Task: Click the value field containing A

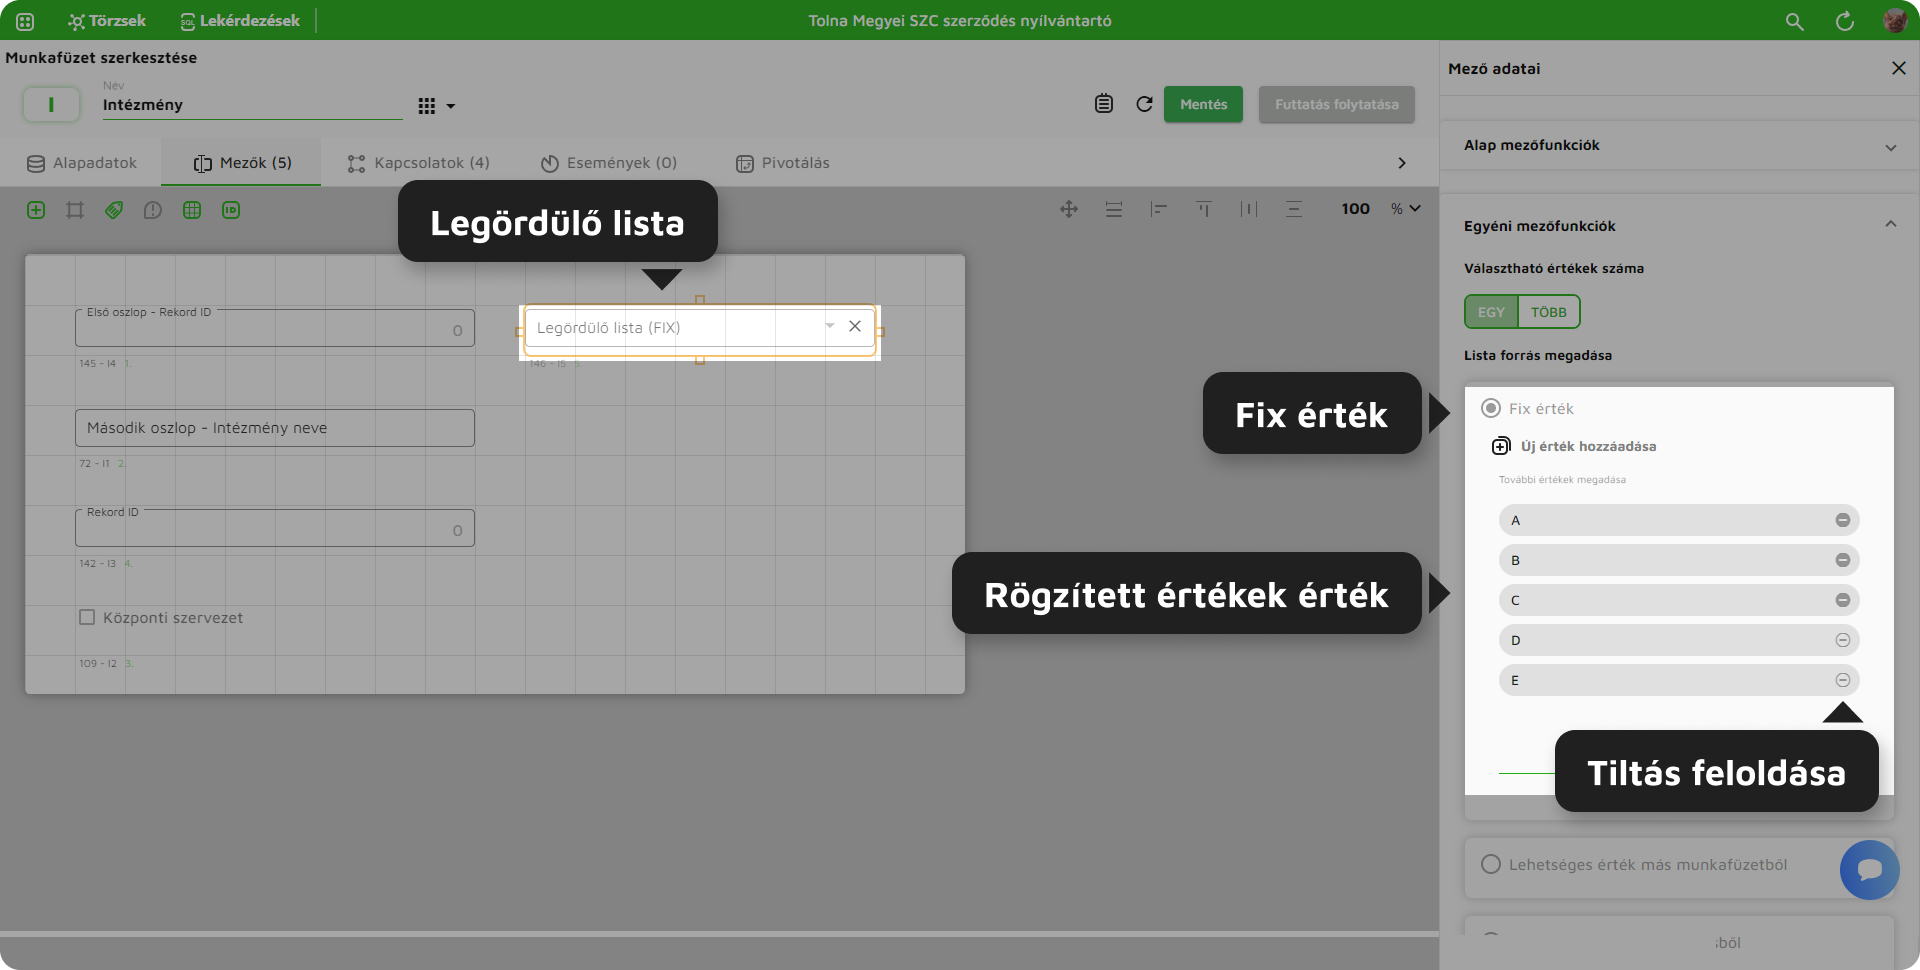Action: pos(1679,520)
